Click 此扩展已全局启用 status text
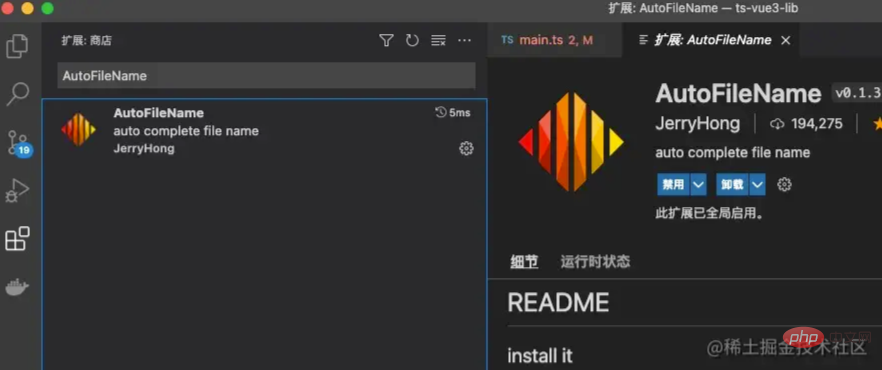The height and width of the screenshot is (370, 882). pyautogui.click(x=709, y=214)
